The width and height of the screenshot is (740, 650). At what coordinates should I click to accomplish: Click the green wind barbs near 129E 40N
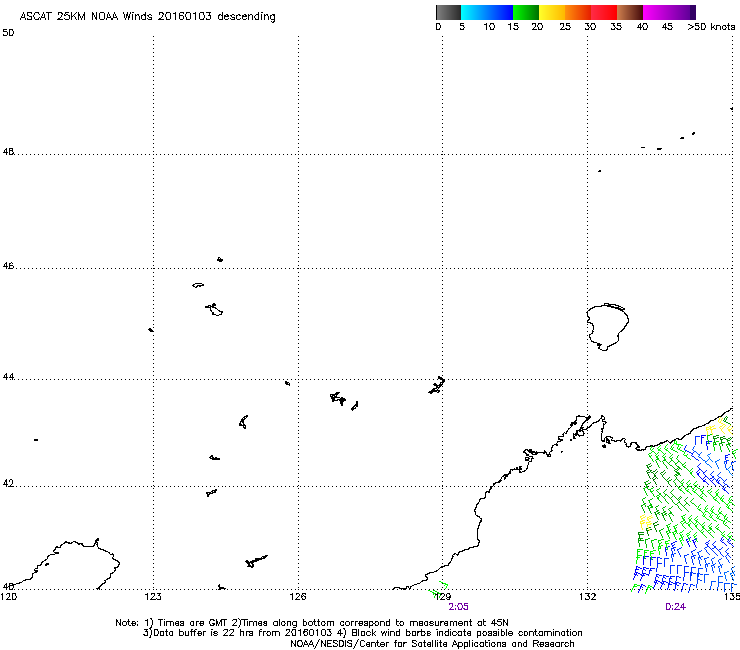438,590
